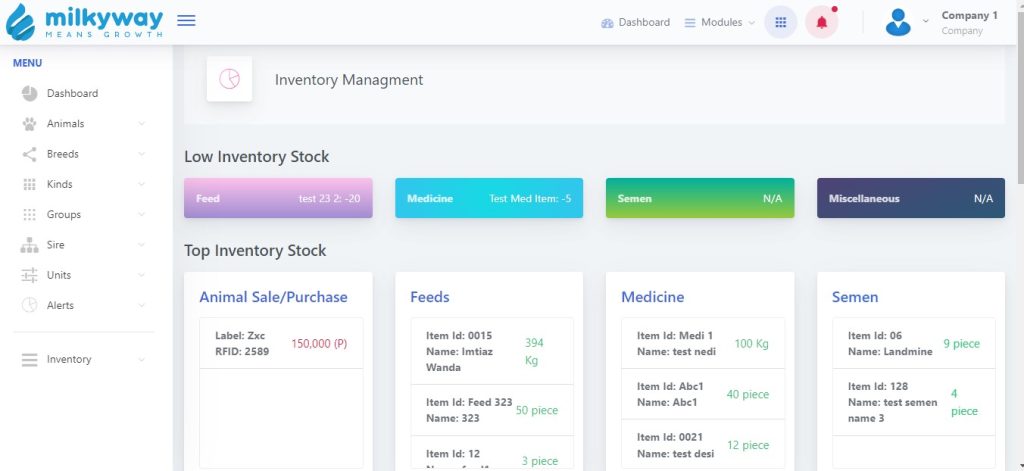Viewport: 1024px width, 471px height.
Task: Expand the Modules dropdown in header
Action: coord(720,22)
